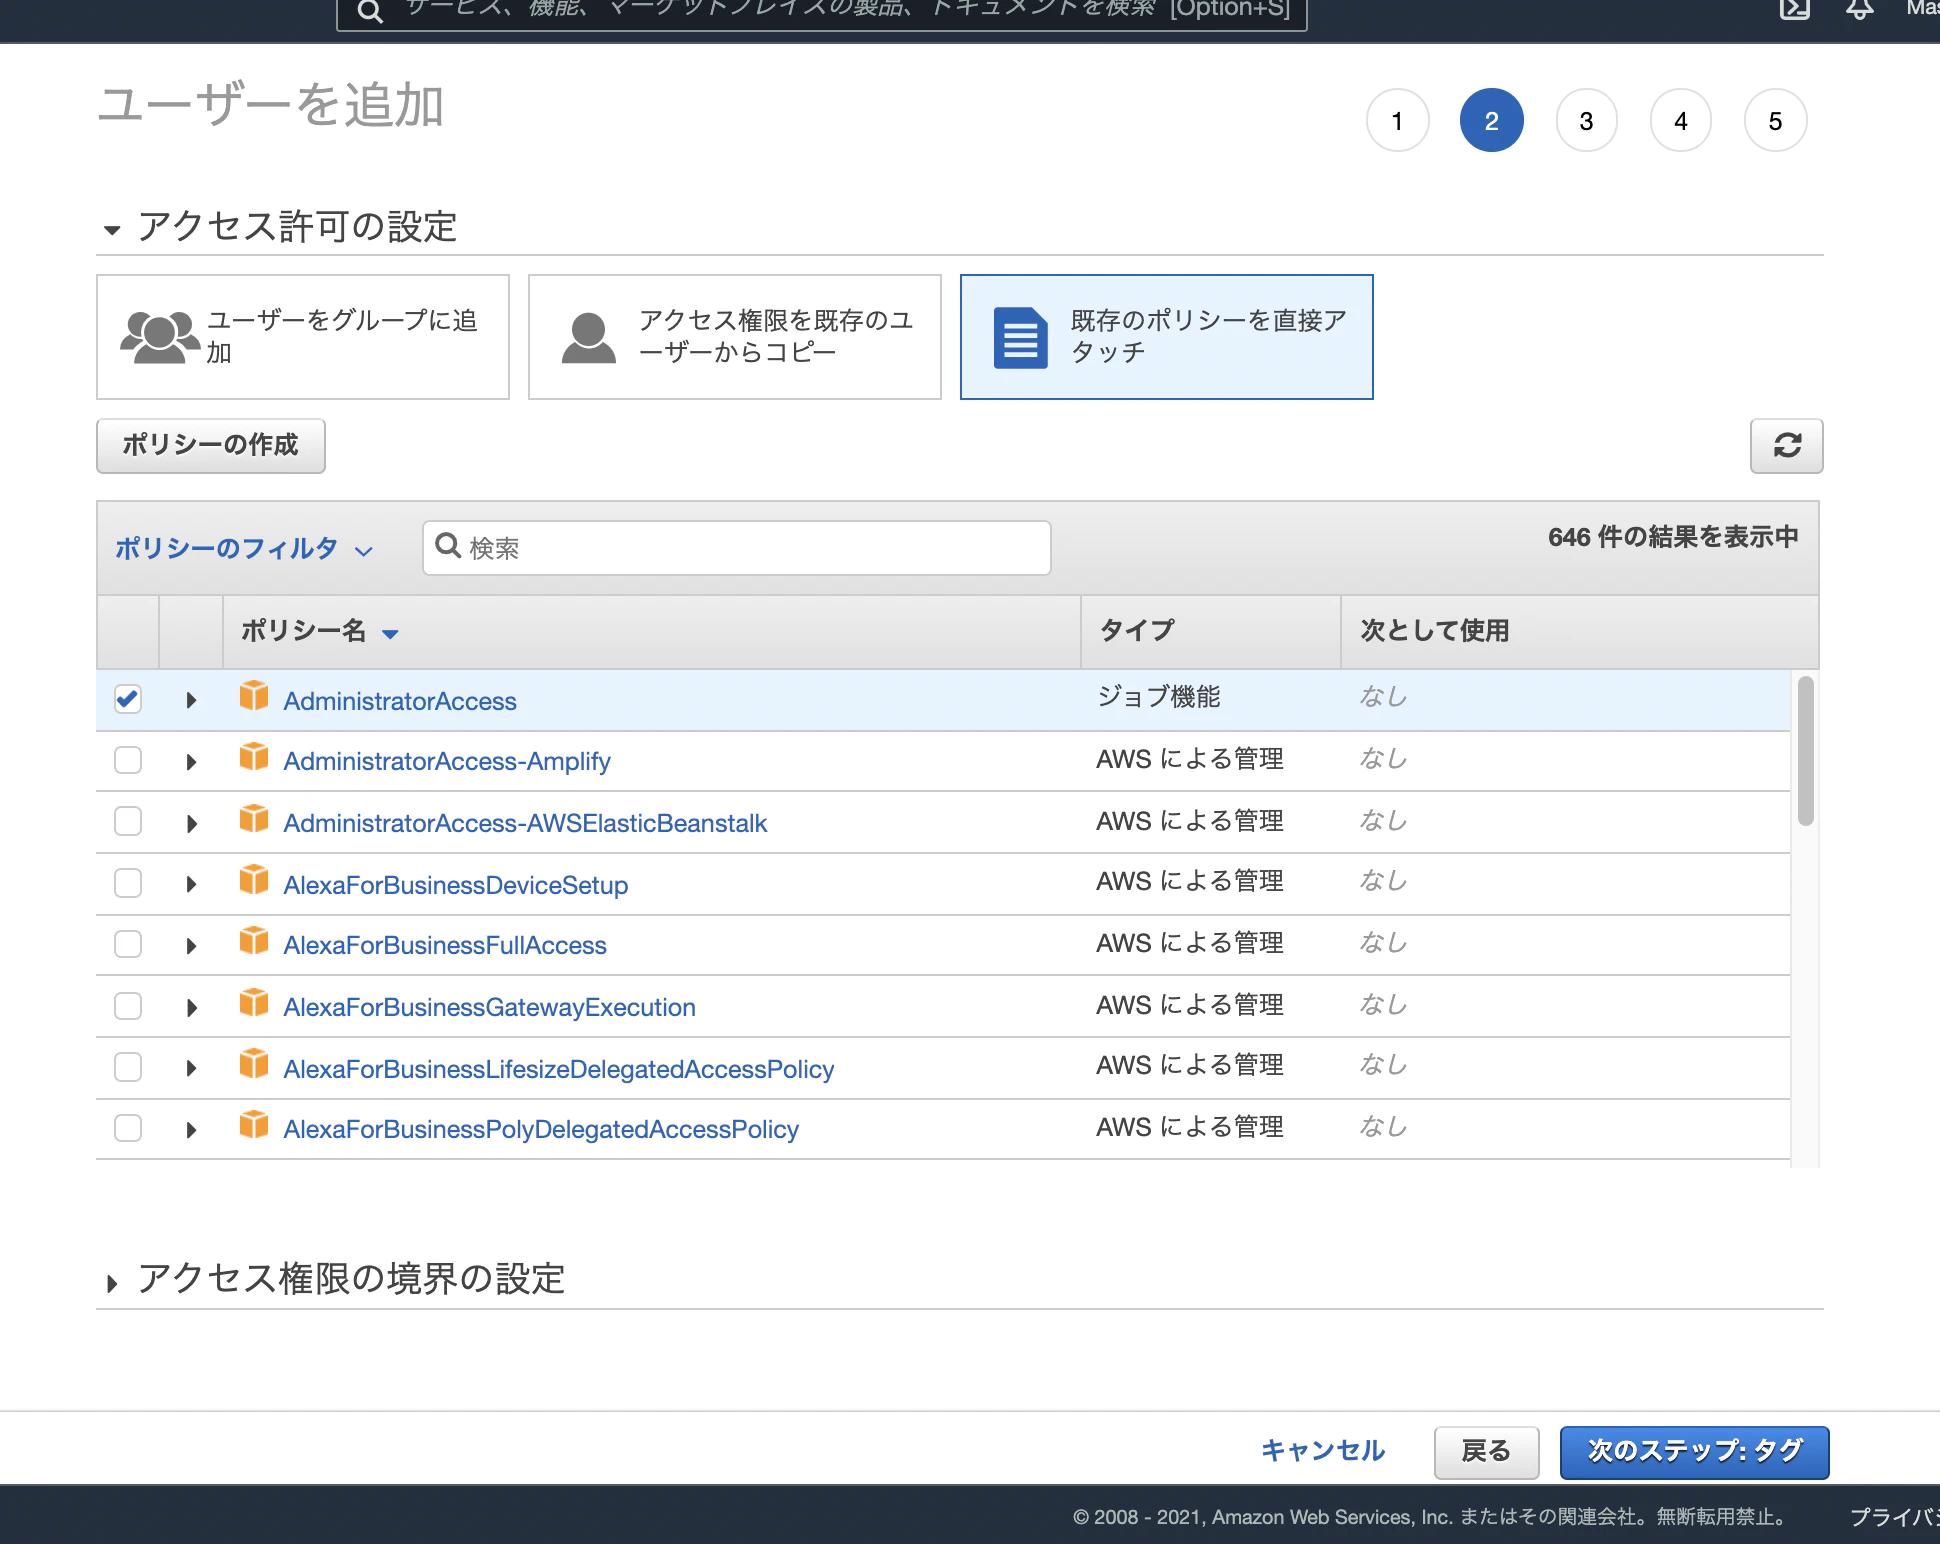Enable the AdministratorAccess-AWSElasticBeanstalk checkbox
Screen dimensions: 1940x1544
click(x=128, y=821)
